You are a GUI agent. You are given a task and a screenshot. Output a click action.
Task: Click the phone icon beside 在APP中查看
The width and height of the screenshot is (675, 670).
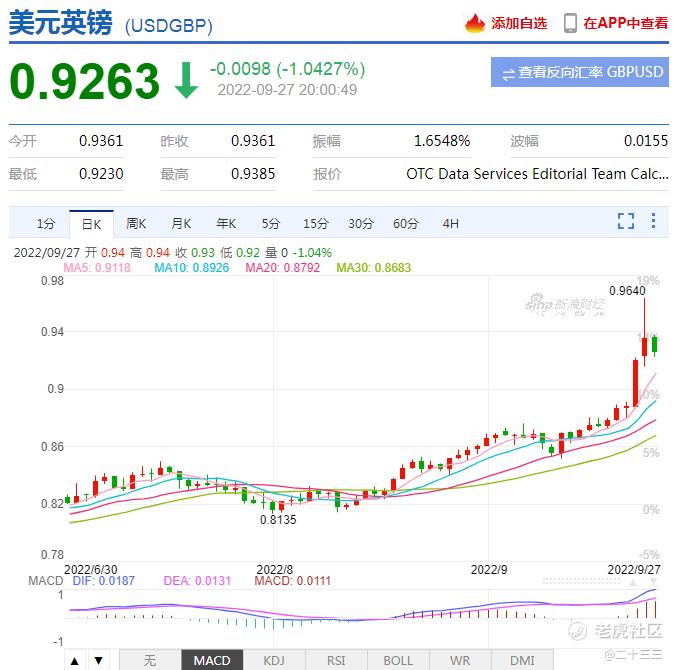click(x=570, y=23)
